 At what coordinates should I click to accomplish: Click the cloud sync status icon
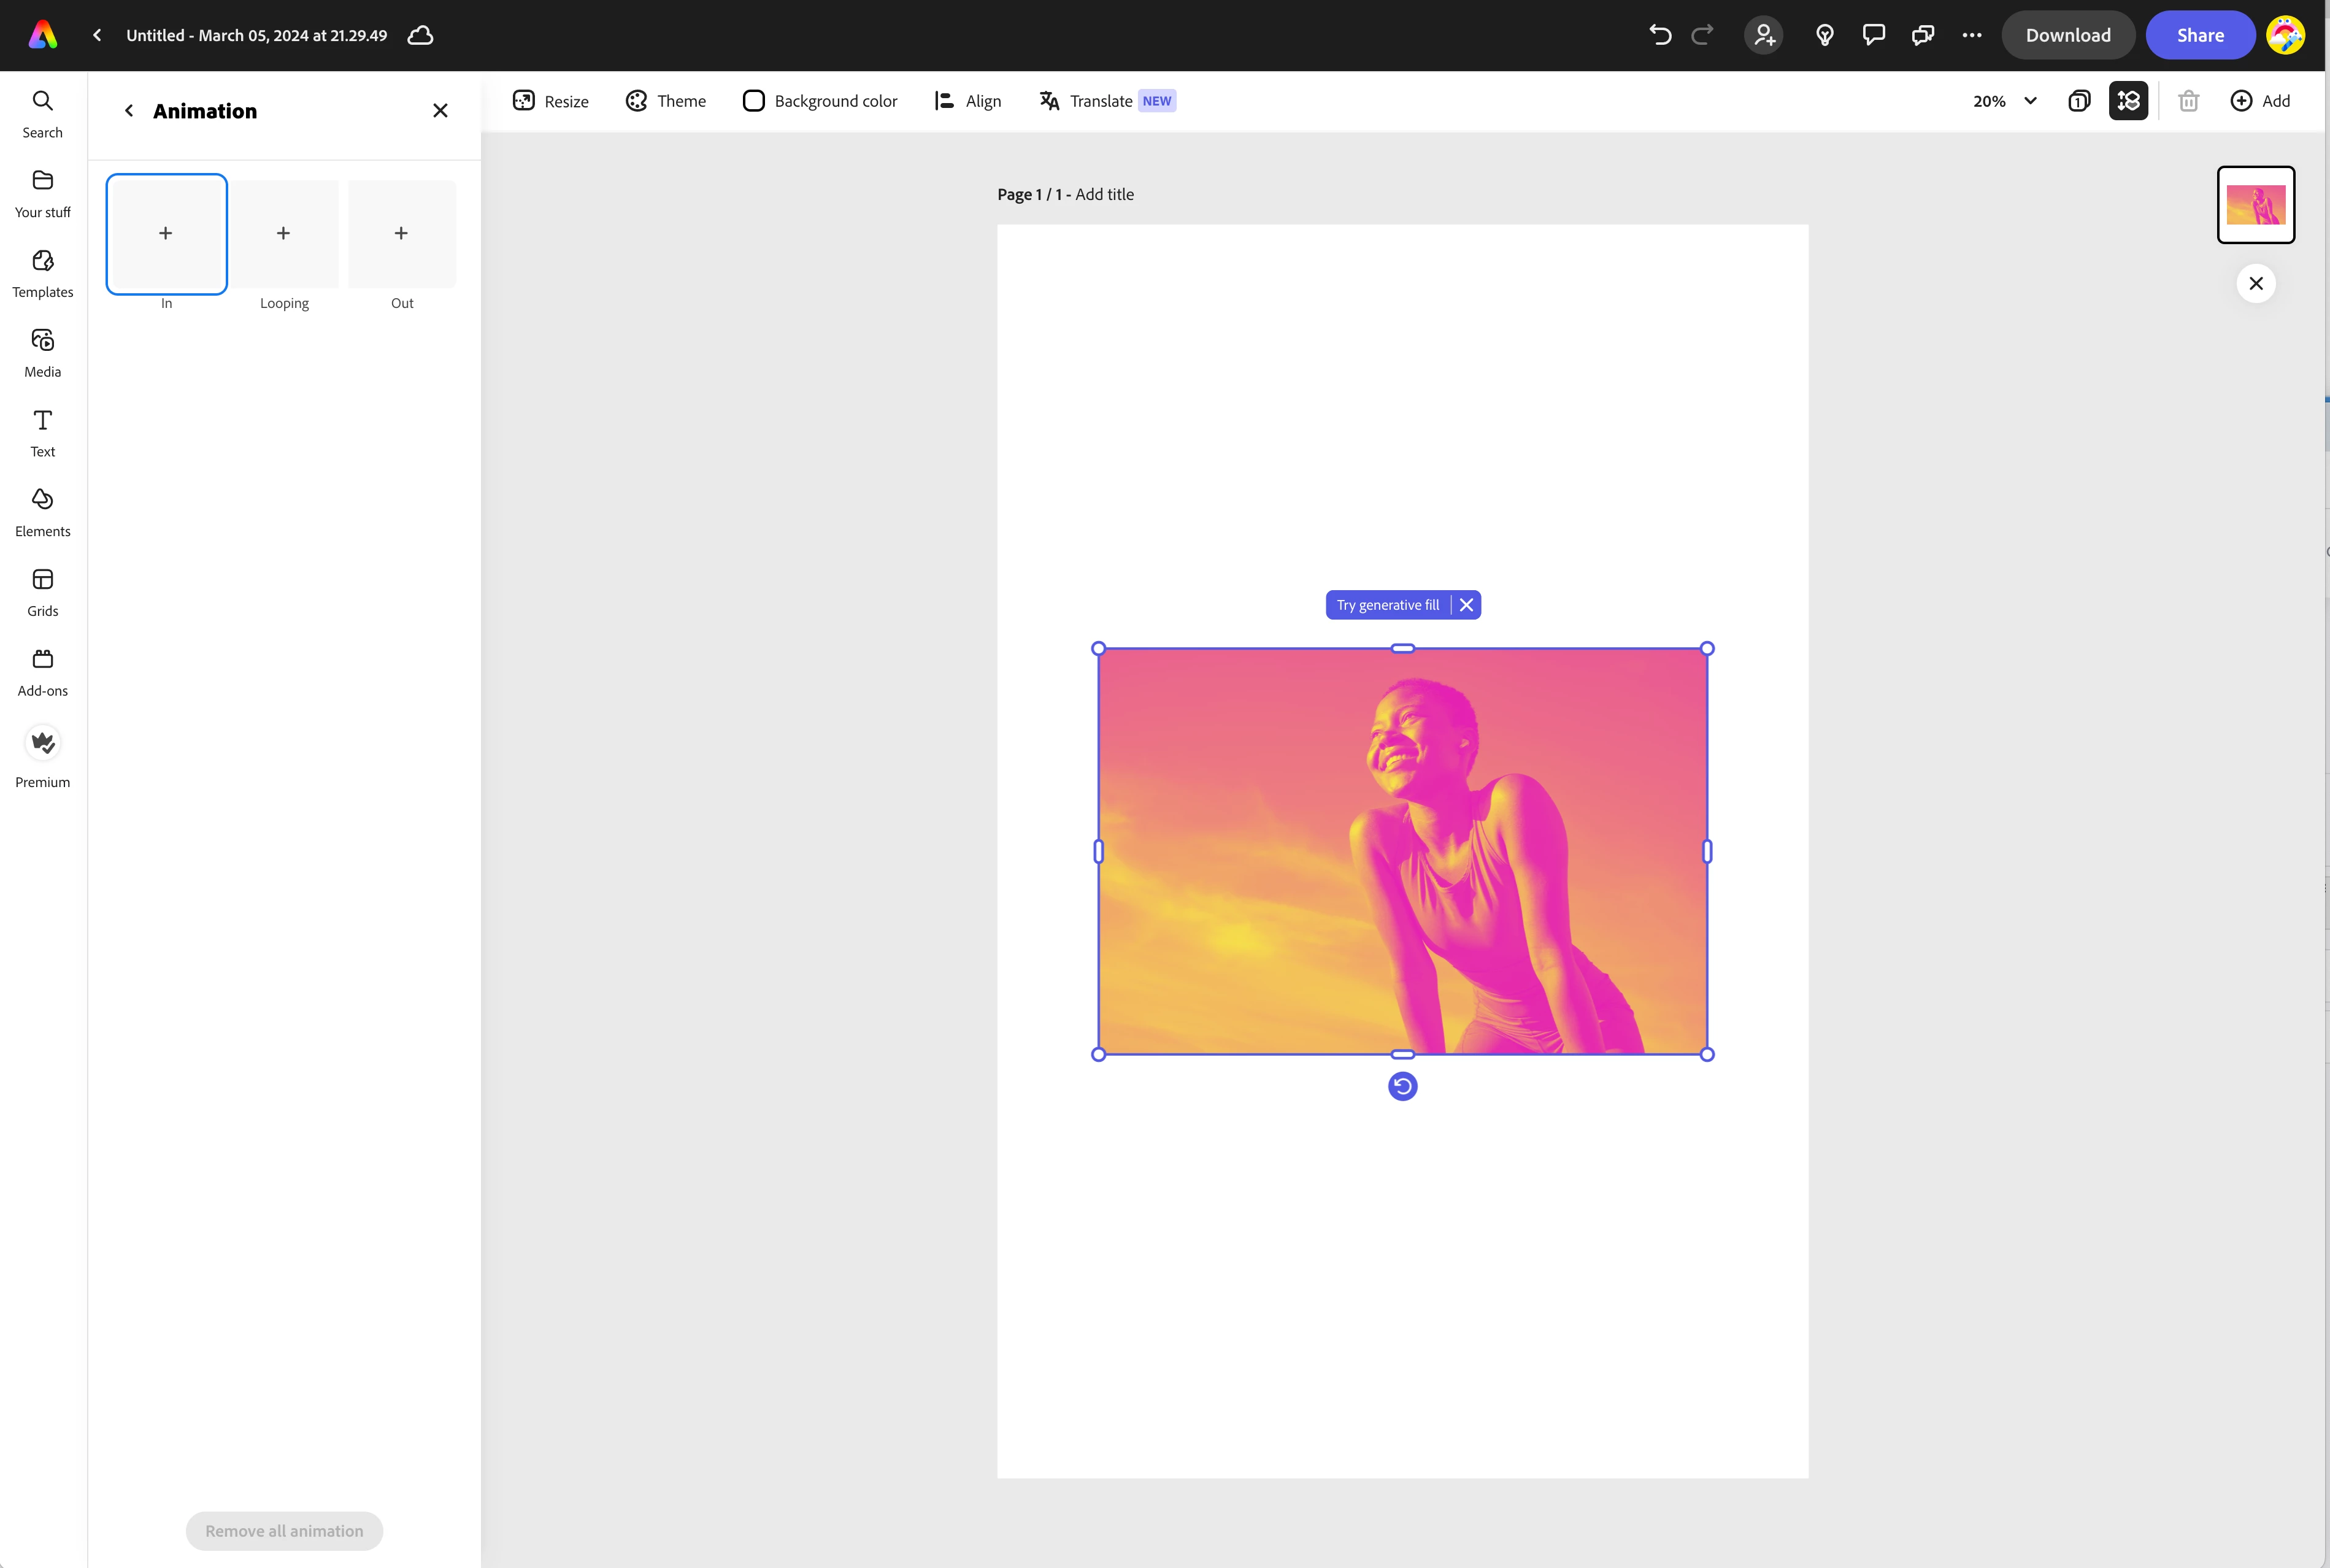pyautogui.click(x=421, y=35)
